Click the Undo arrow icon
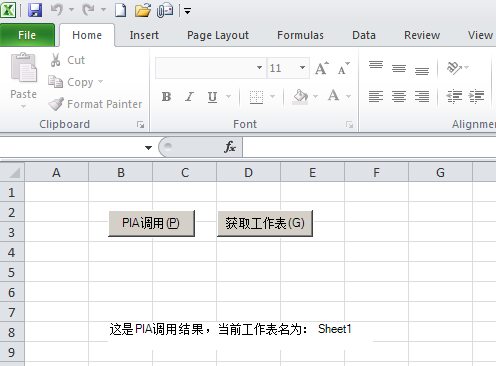The width and height of the screenshot is (496, 366). point(57,10)
